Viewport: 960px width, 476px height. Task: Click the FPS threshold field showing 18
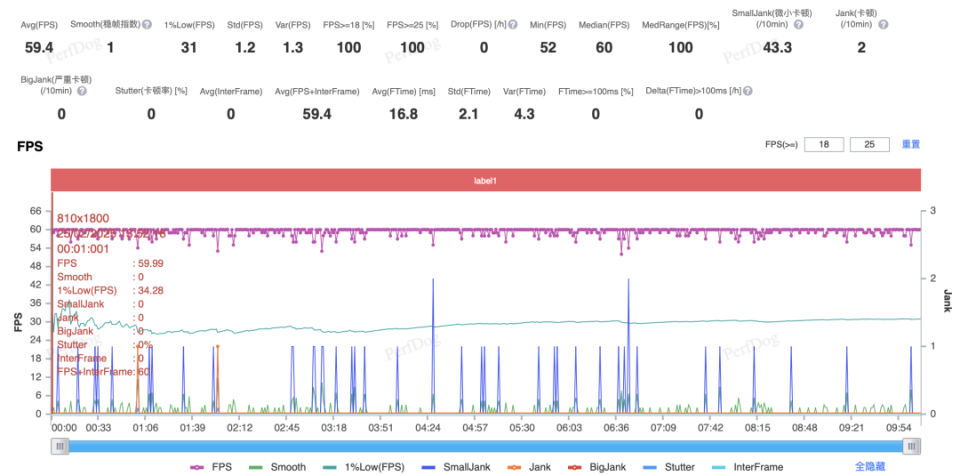[824, 145]
